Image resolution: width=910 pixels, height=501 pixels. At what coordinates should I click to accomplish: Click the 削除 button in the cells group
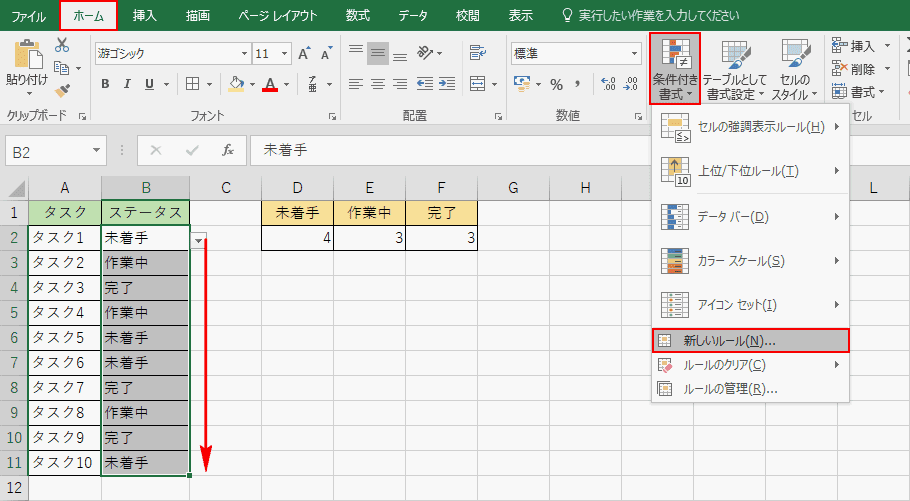861,69
